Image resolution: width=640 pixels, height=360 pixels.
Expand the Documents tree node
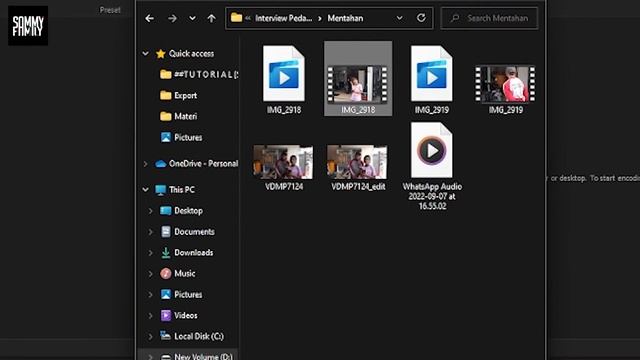tap(151, 232)
